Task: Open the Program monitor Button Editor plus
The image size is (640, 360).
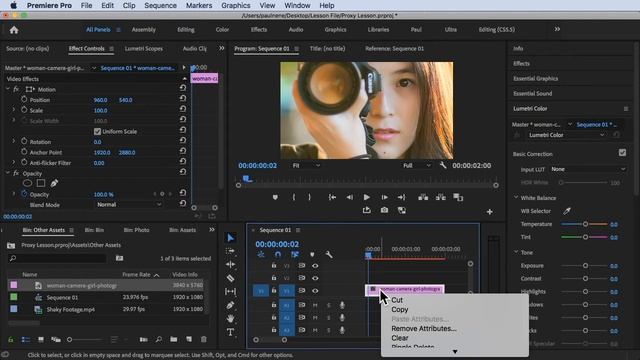Action: coord(489,211)
